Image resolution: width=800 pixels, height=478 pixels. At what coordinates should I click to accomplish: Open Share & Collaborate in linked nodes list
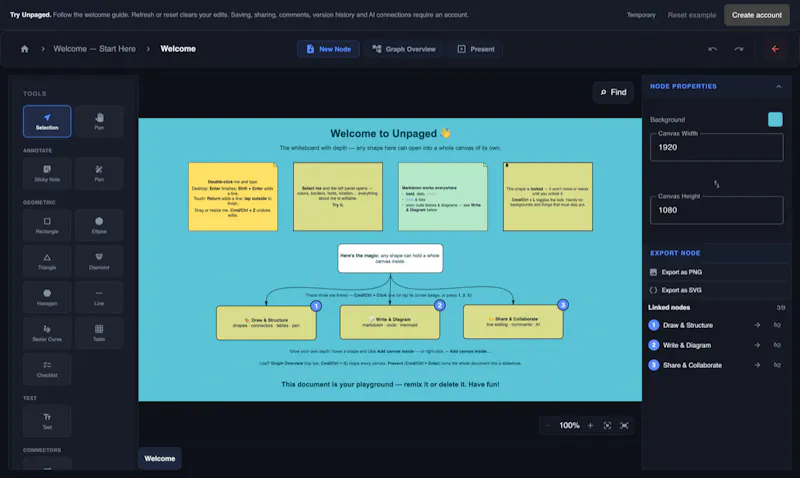click(692, 365)
